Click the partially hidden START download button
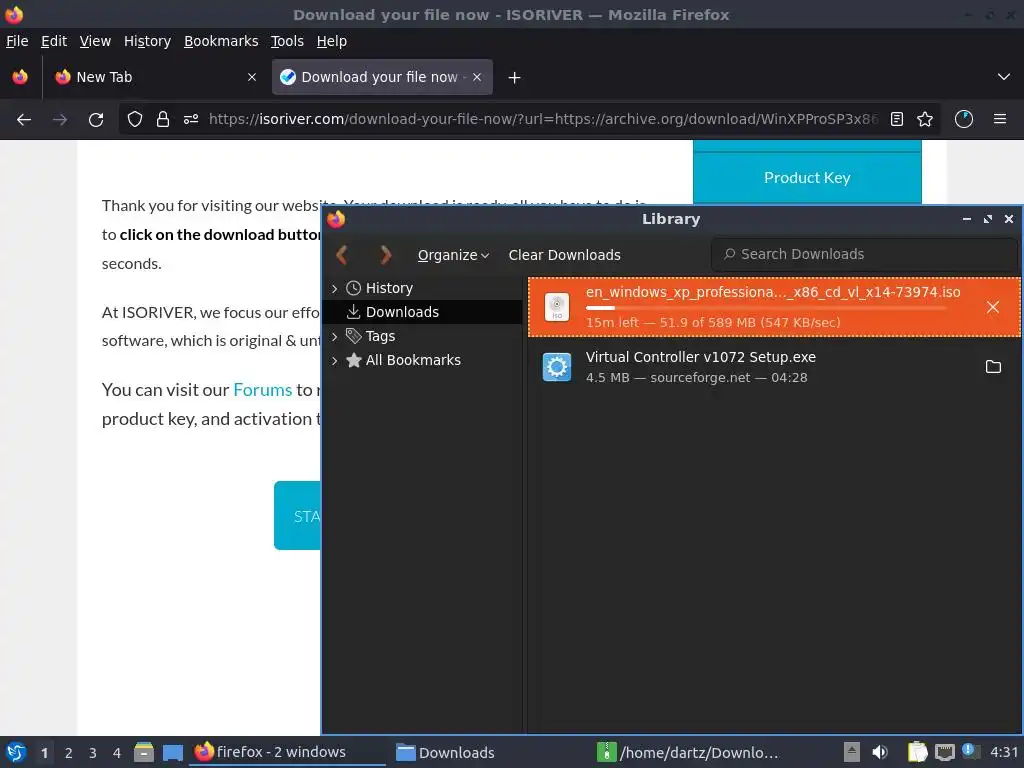The height and width of the screenshot is (768, 1024). (297, 516)
